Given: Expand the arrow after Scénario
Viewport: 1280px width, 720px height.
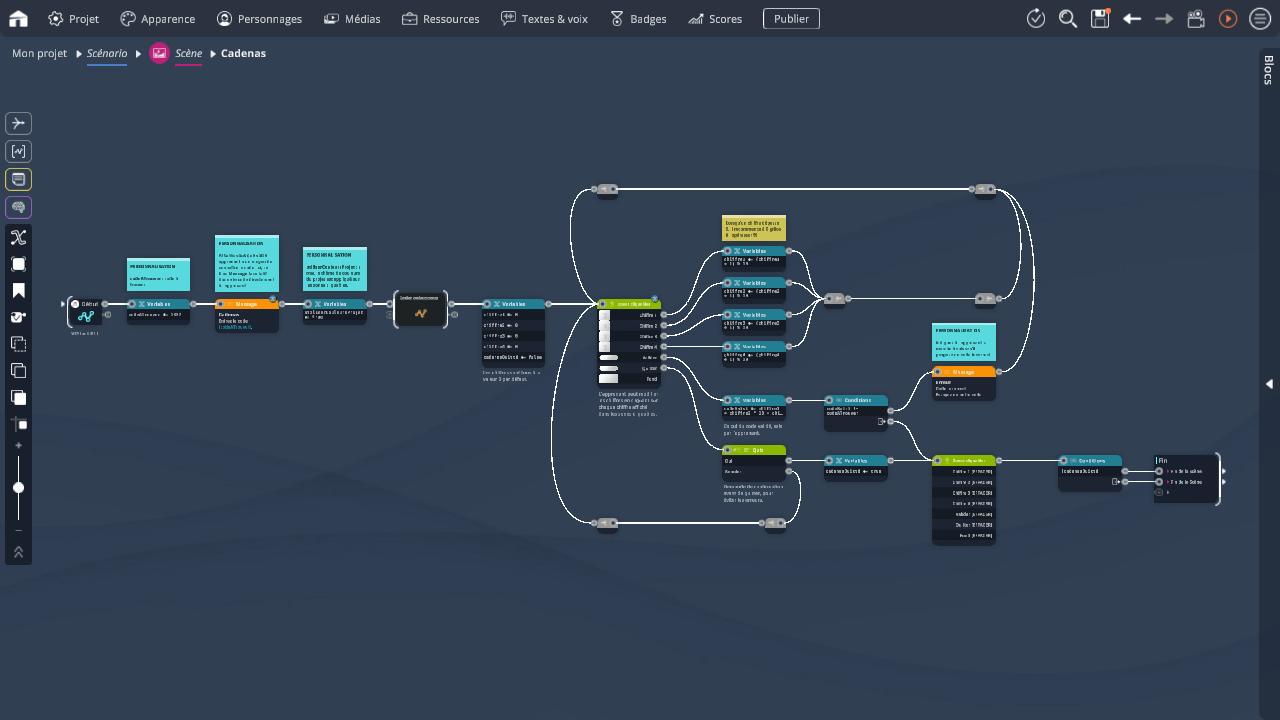Looking at the screenshot, I should (x=138, y=54).
